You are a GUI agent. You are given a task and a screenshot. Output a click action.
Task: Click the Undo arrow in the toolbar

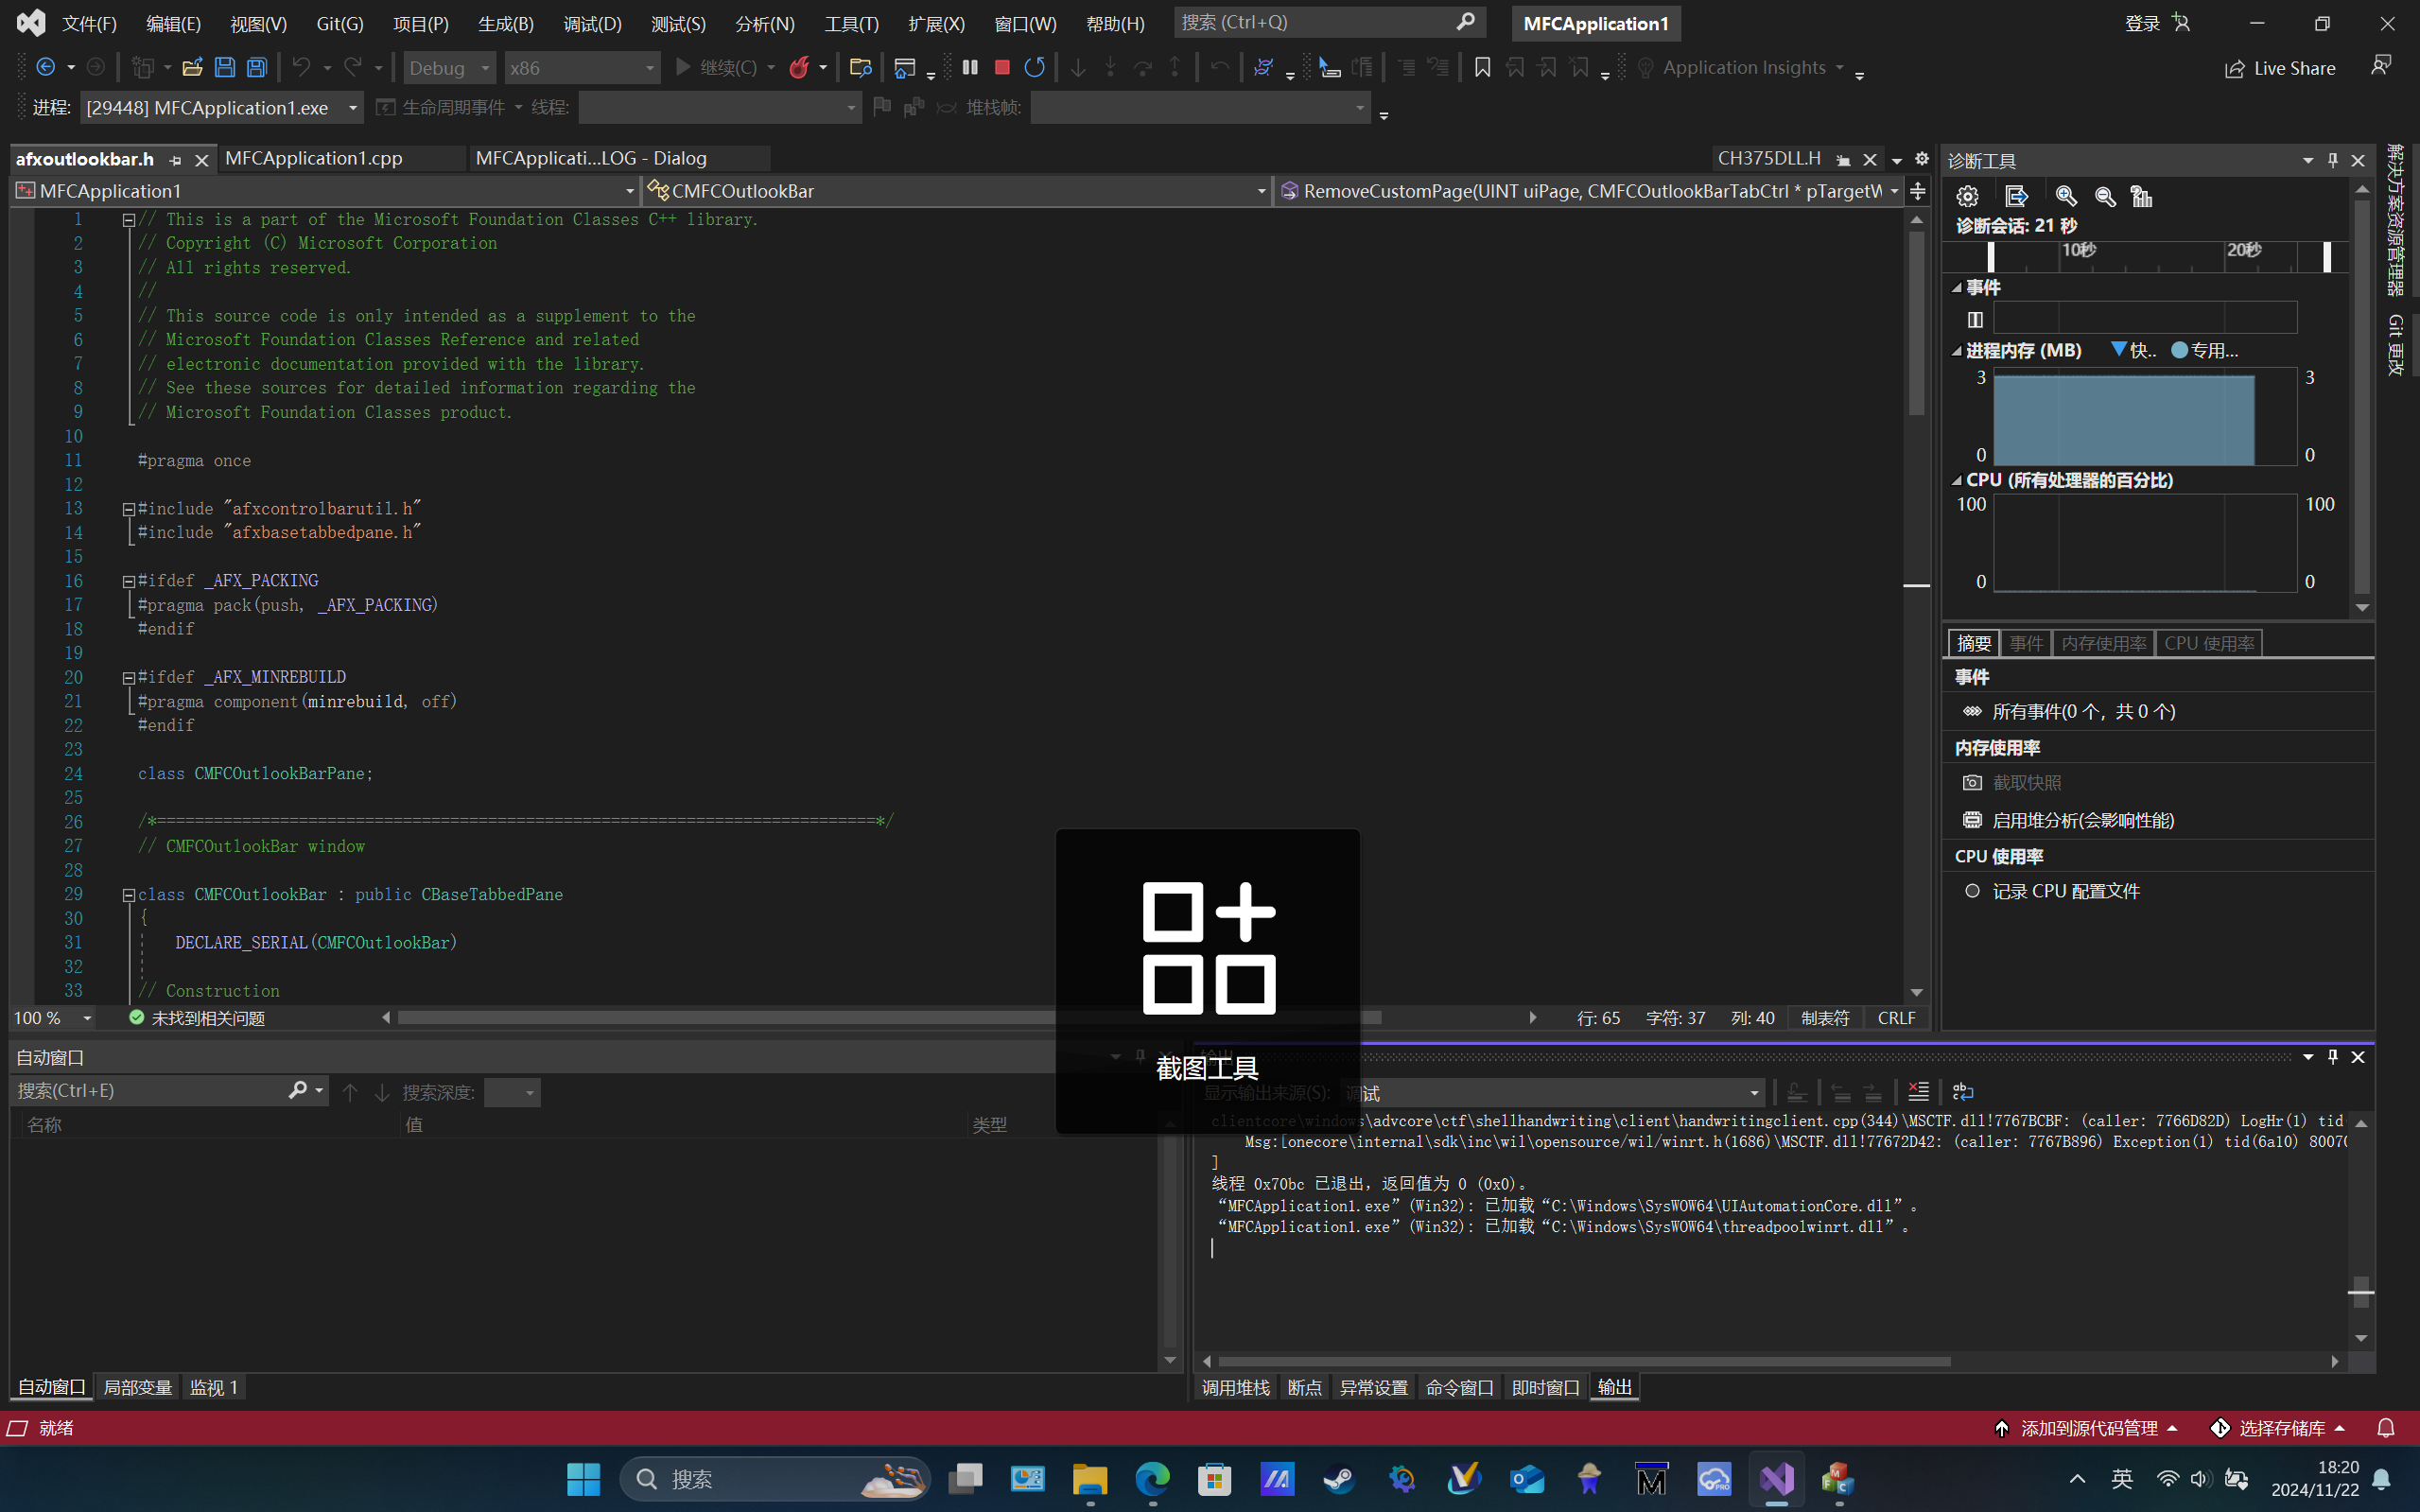tap(301, 67)
